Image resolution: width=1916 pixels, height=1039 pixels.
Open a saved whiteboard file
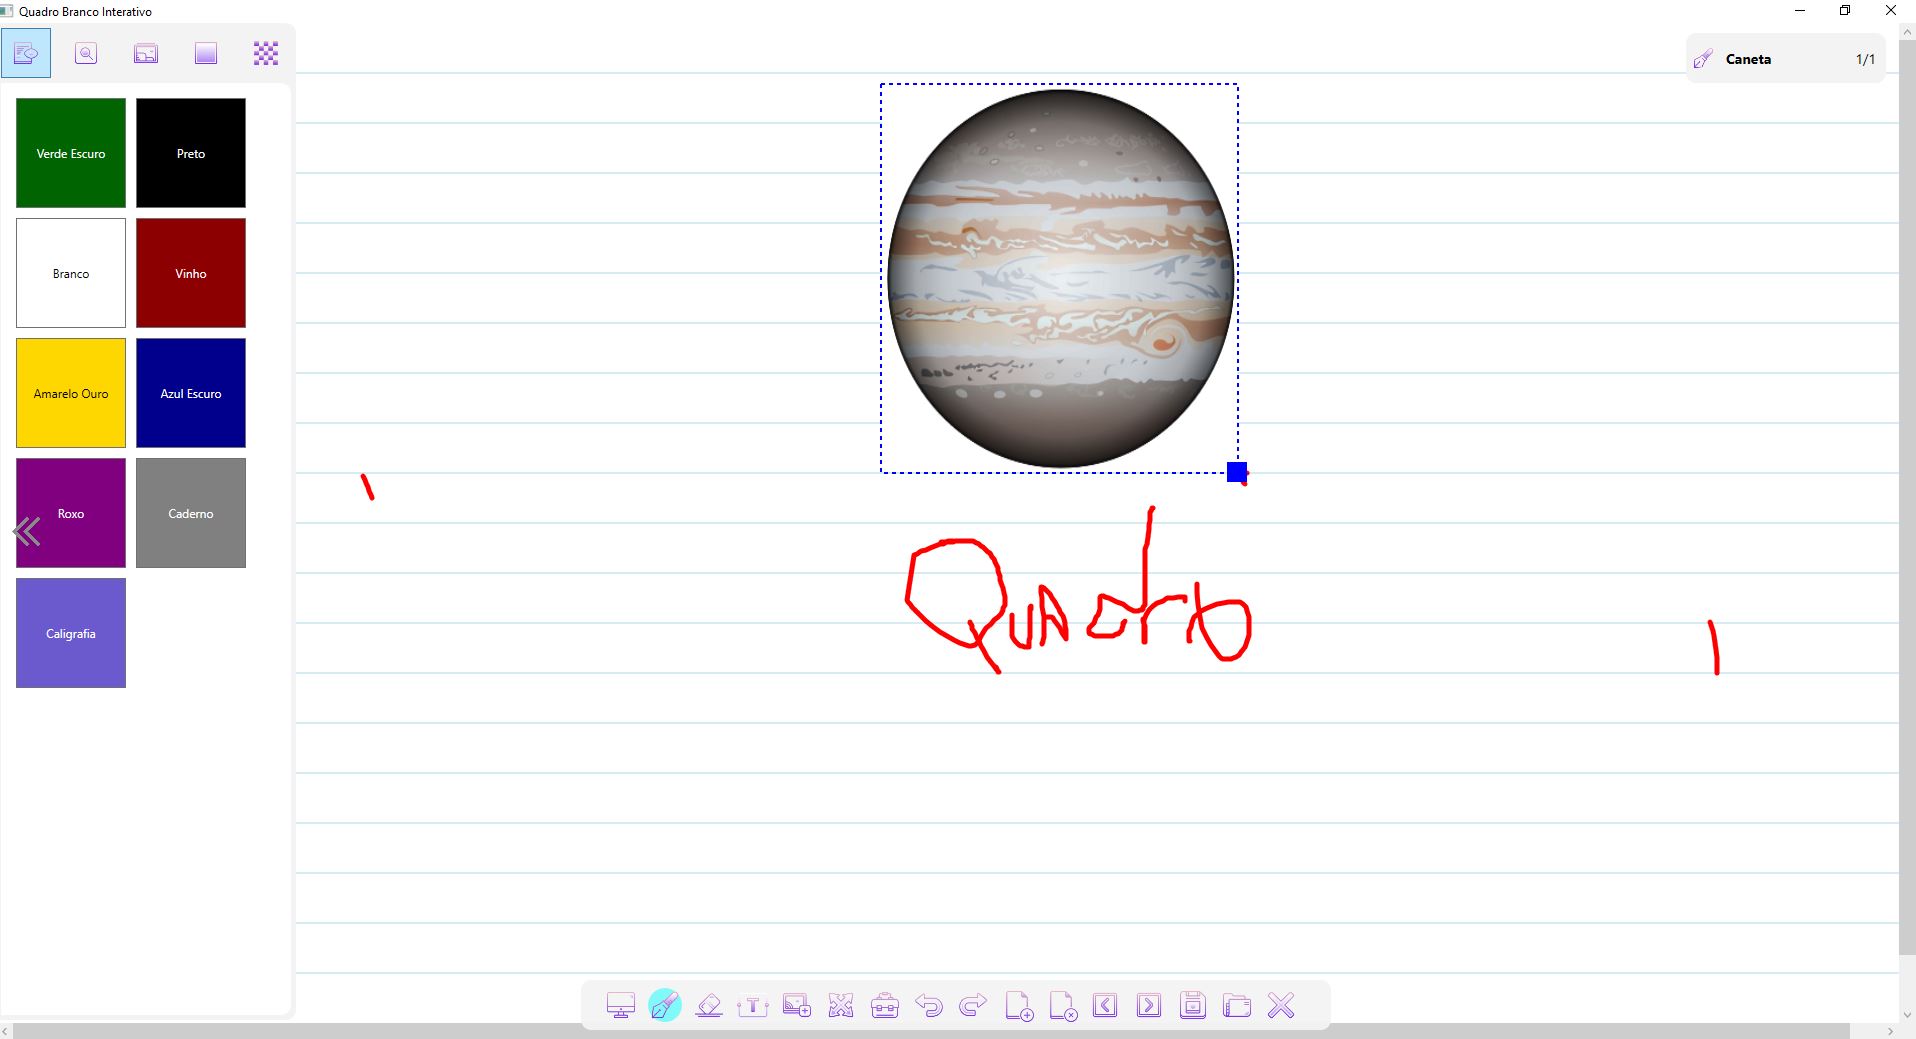click(1237, 1006)
